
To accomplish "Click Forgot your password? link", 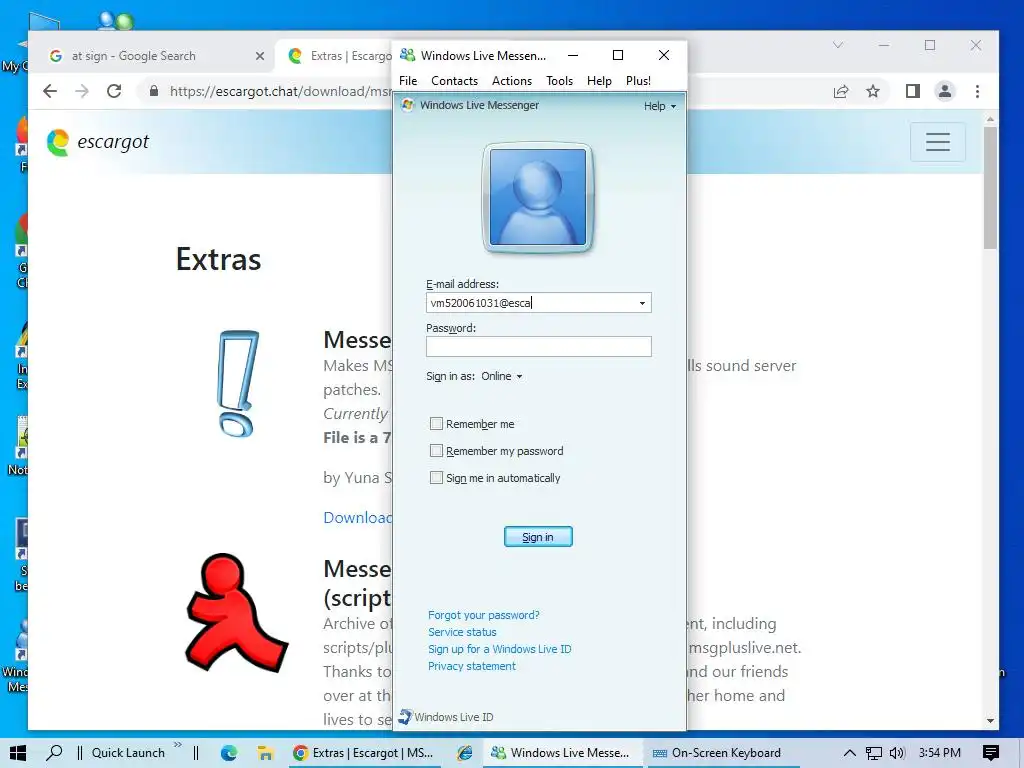I will 483,615.
